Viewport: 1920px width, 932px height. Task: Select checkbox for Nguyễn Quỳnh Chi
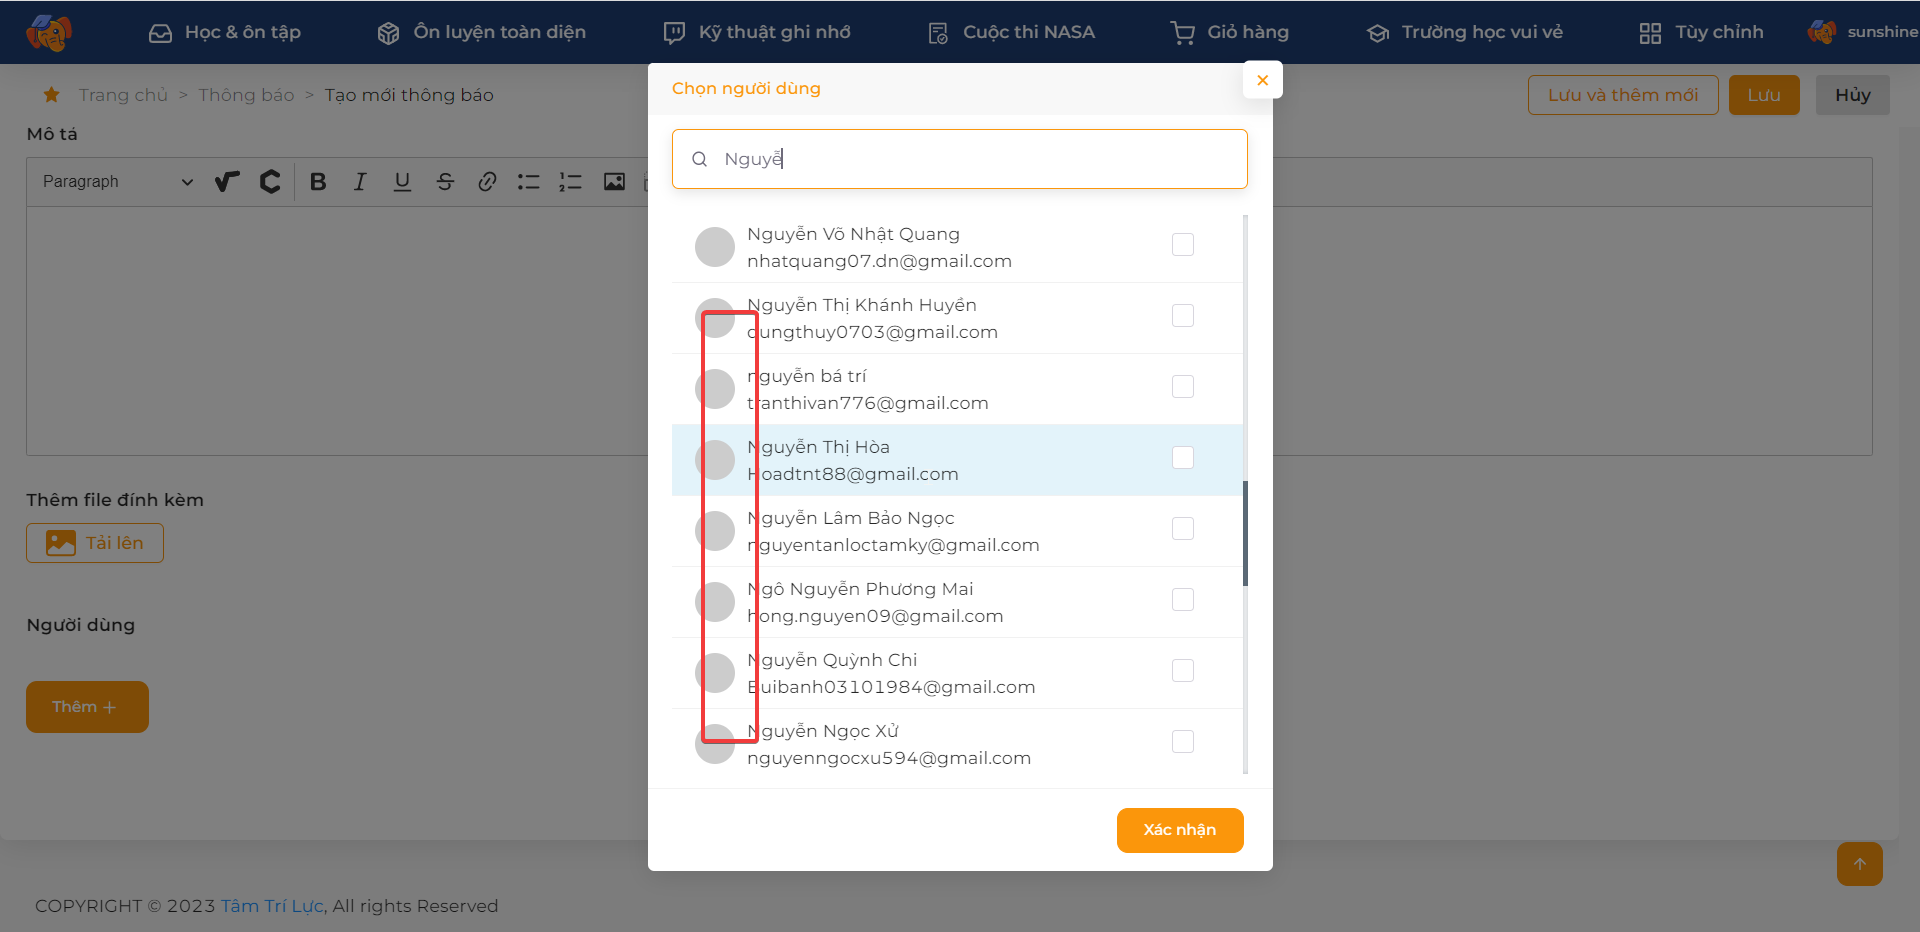[1183, 671]
